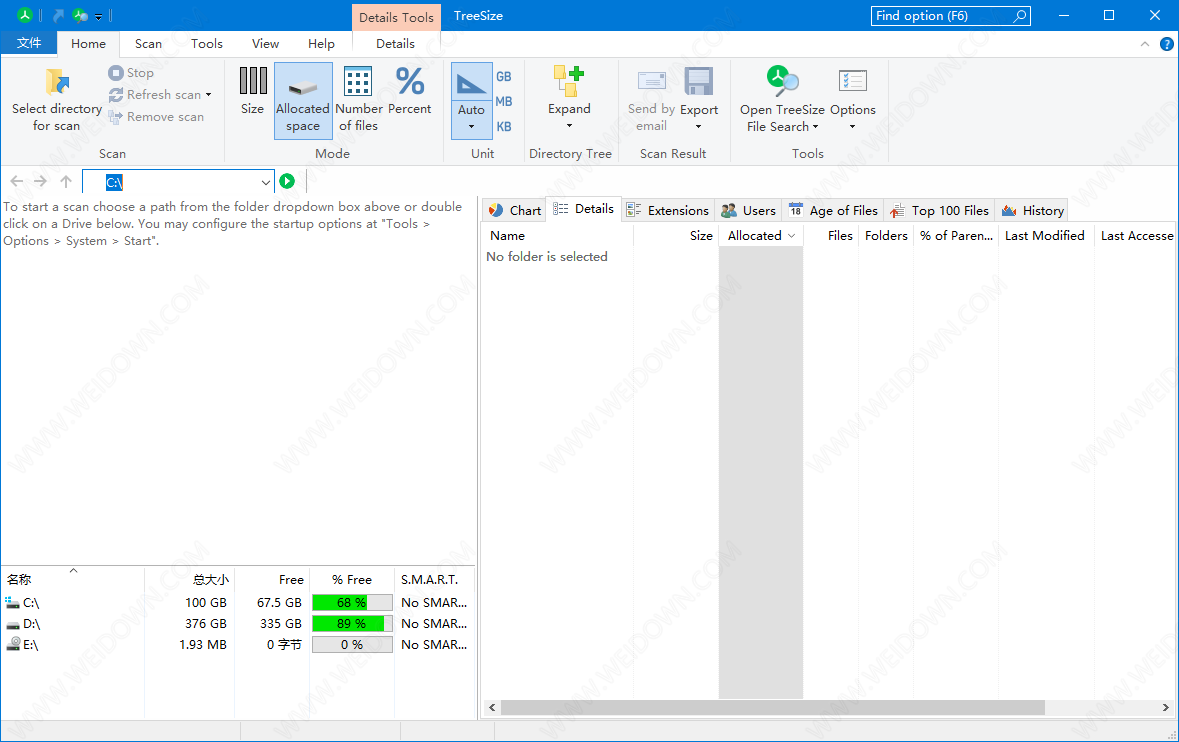Click Refresh scan icon
Screen dimensions: 1179x742
[116, 95]
